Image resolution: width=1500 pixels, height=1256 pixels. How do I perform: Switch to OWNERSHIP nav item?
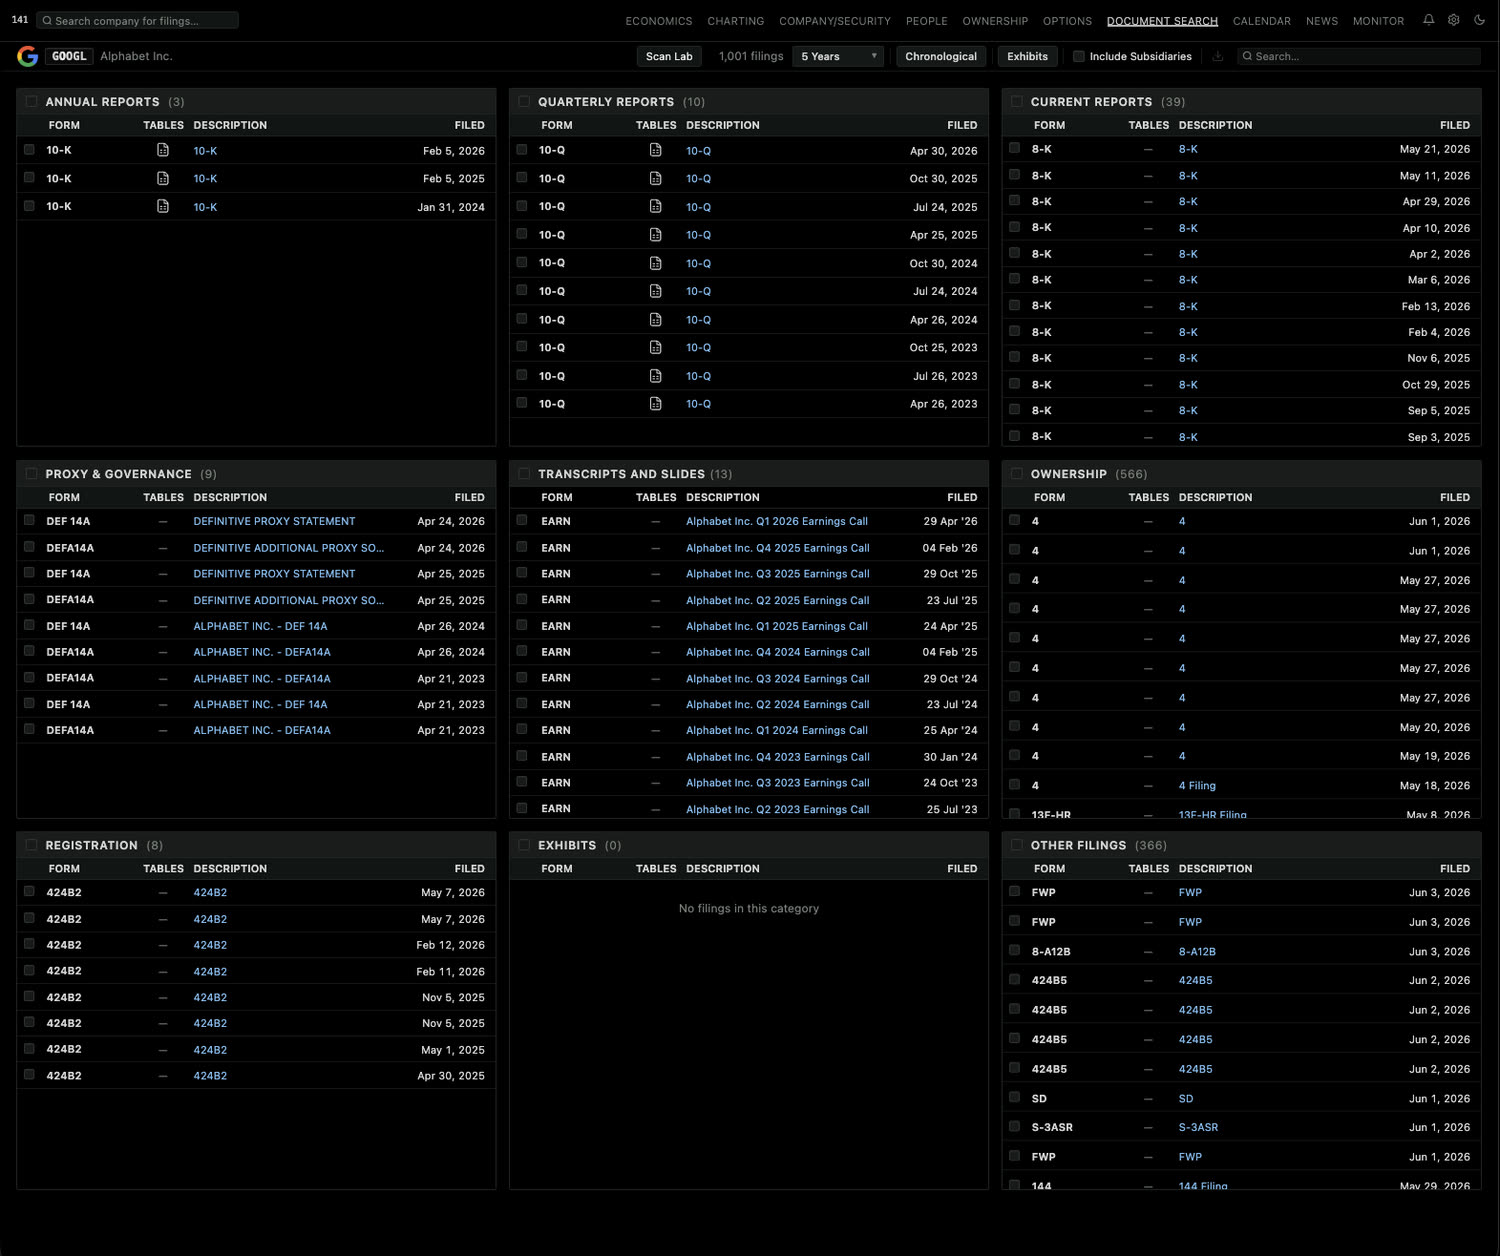pos(995,21)
